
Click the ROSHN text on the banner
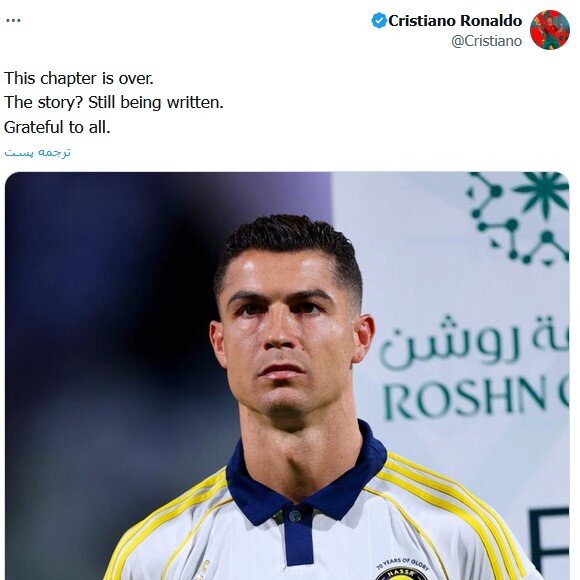point(465,399)
